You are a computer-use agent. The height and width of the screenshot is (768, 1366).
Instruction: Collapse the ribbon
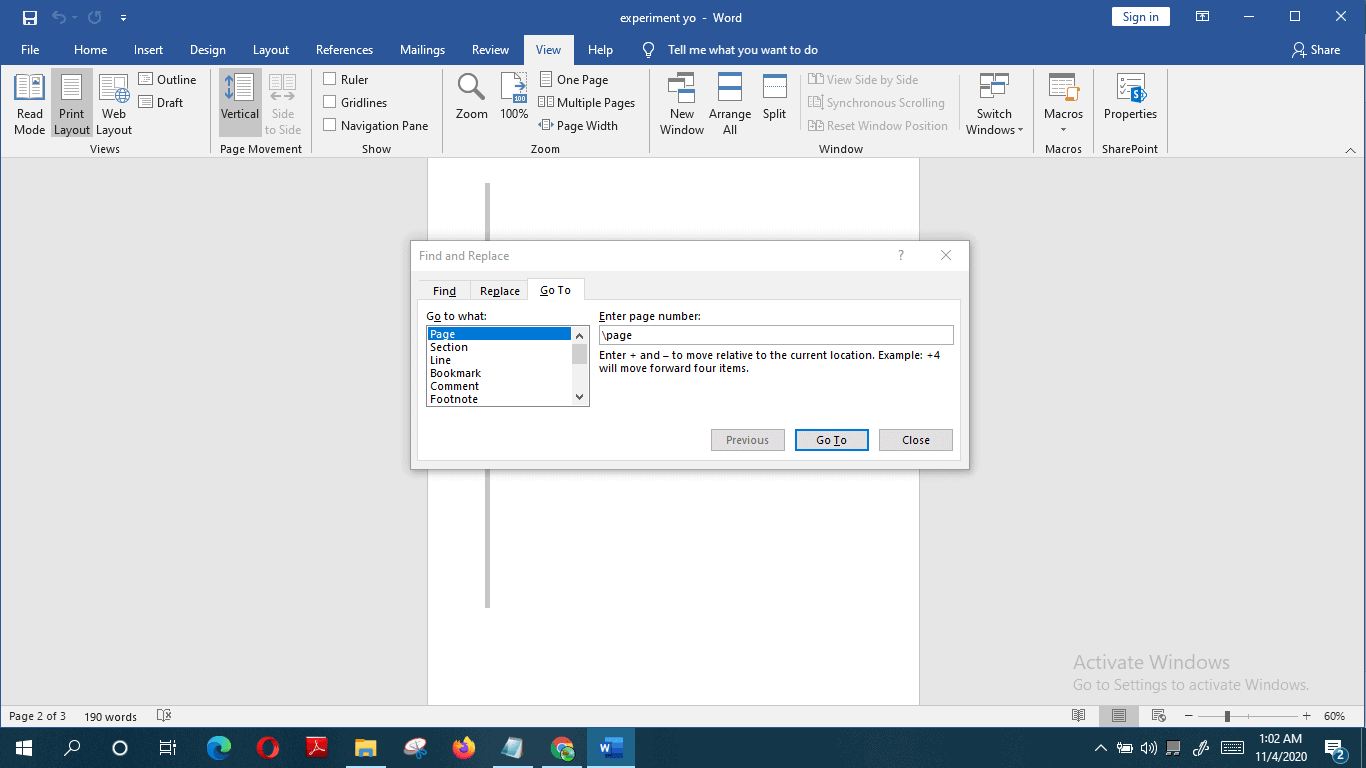[1350, 150]
